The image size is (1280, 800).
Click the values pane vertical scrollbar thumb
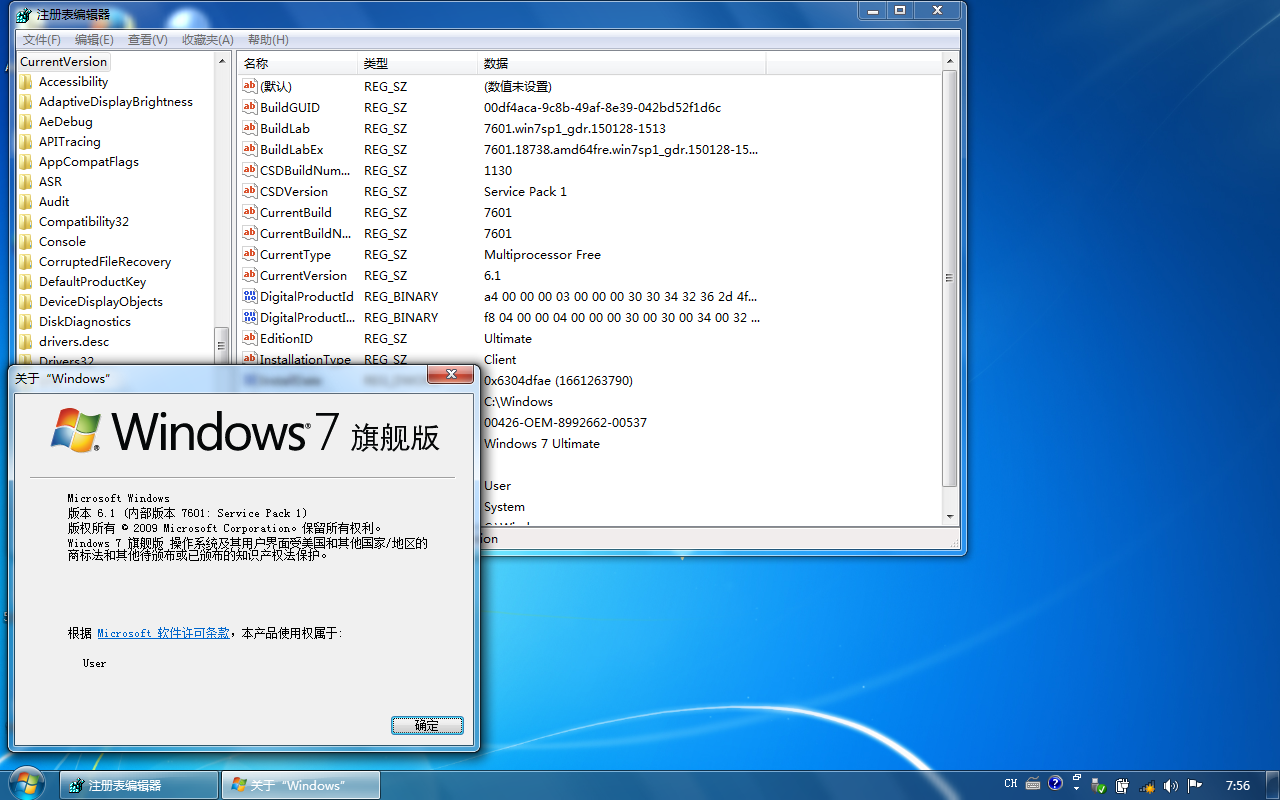(x=950, y=278)
